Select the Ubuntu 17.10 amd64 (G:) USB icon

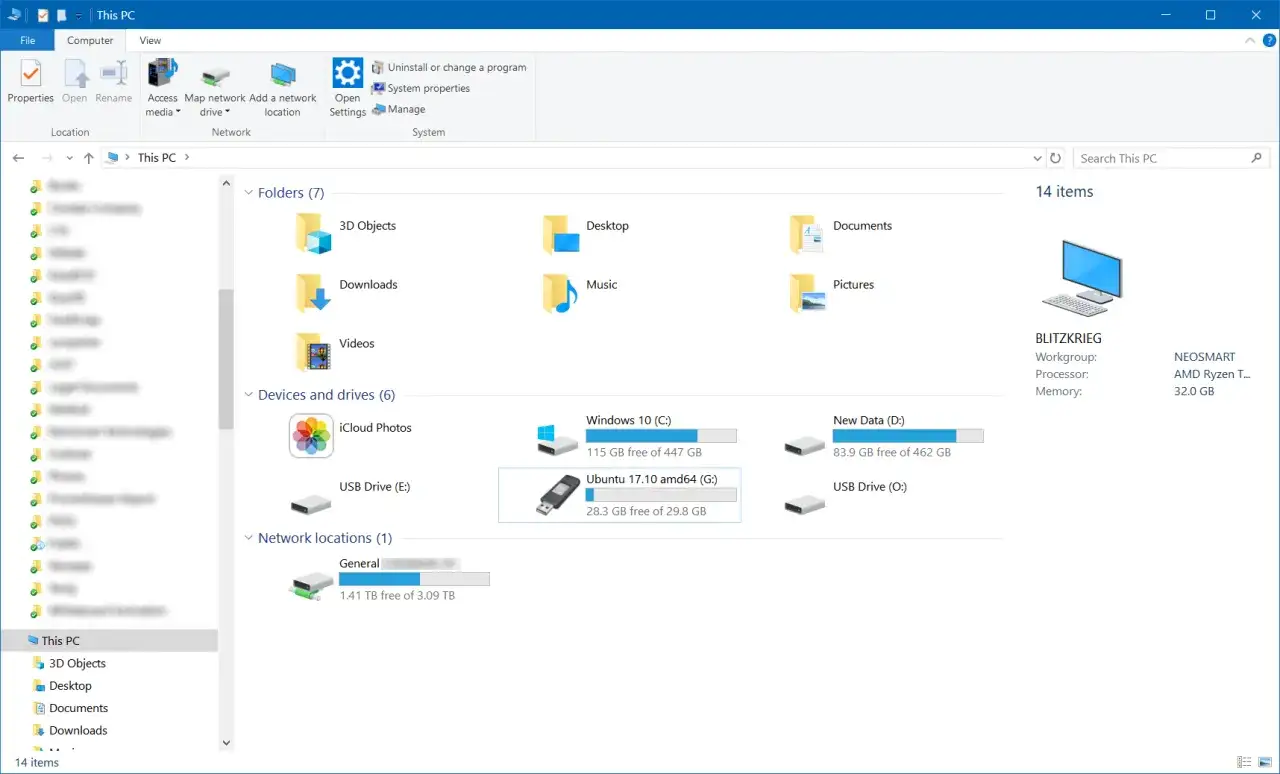(557, 495)
